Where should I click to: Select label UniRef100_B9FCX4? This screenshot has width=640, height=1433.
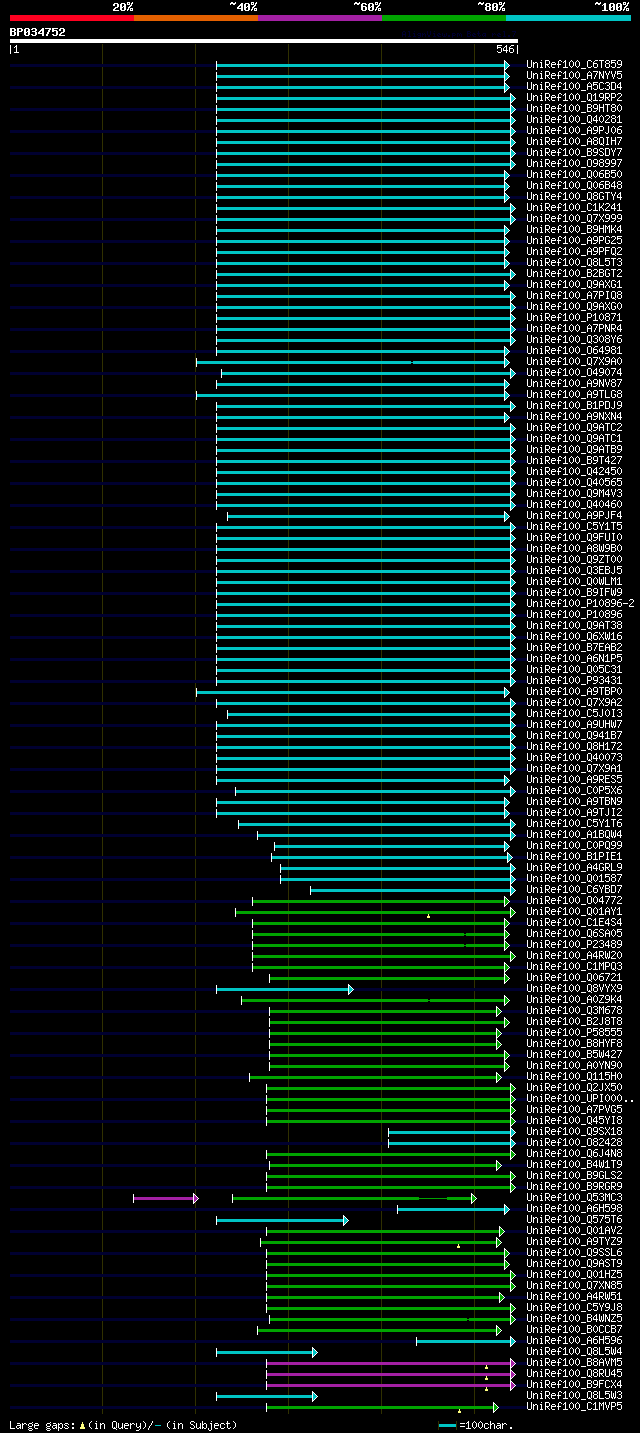574,1385
